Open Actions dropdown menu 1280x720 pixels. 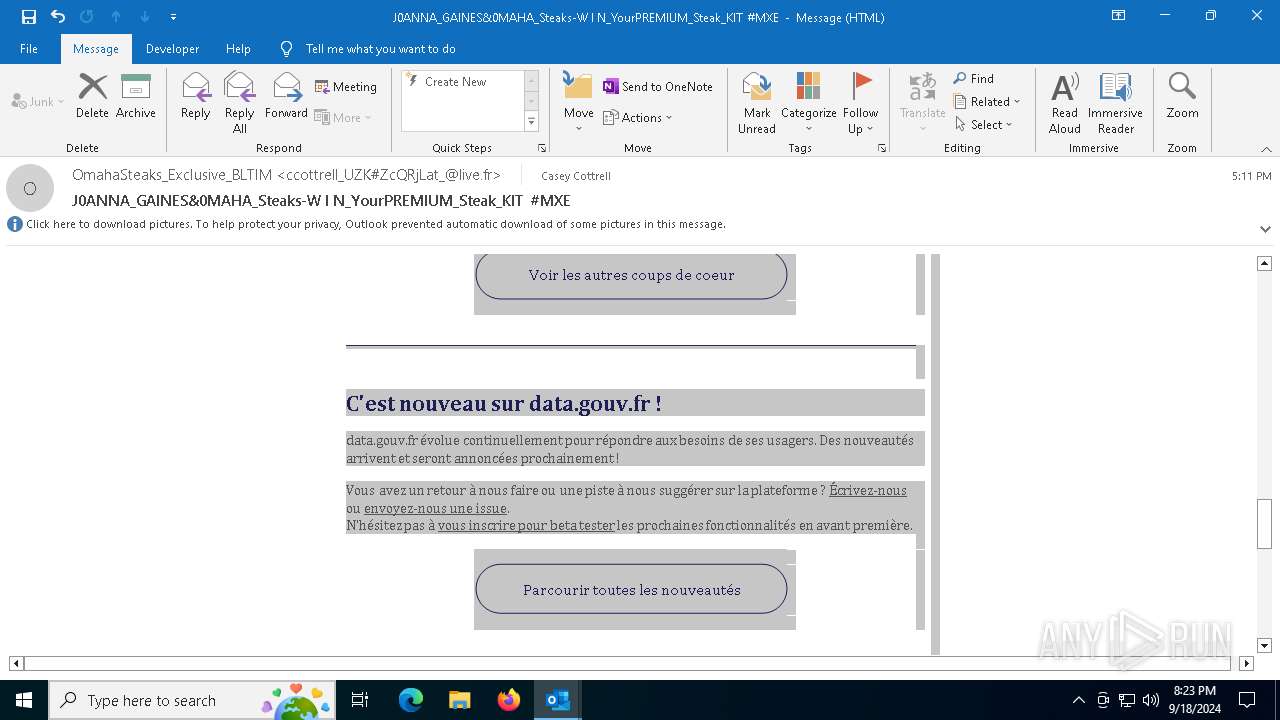tap(638, 118)
